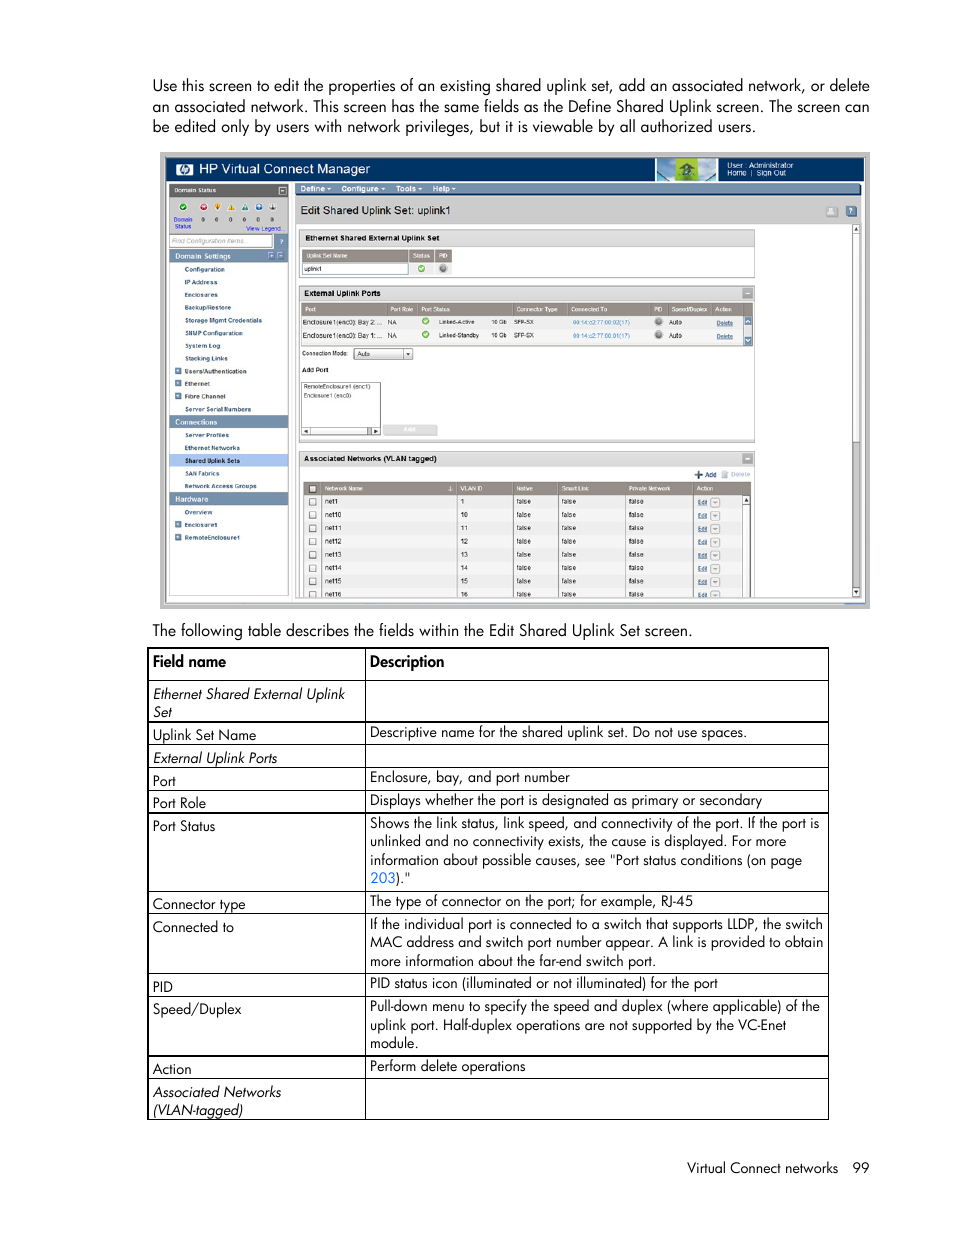
Task: Click Linked-Active green status icon
Action: 425,322
